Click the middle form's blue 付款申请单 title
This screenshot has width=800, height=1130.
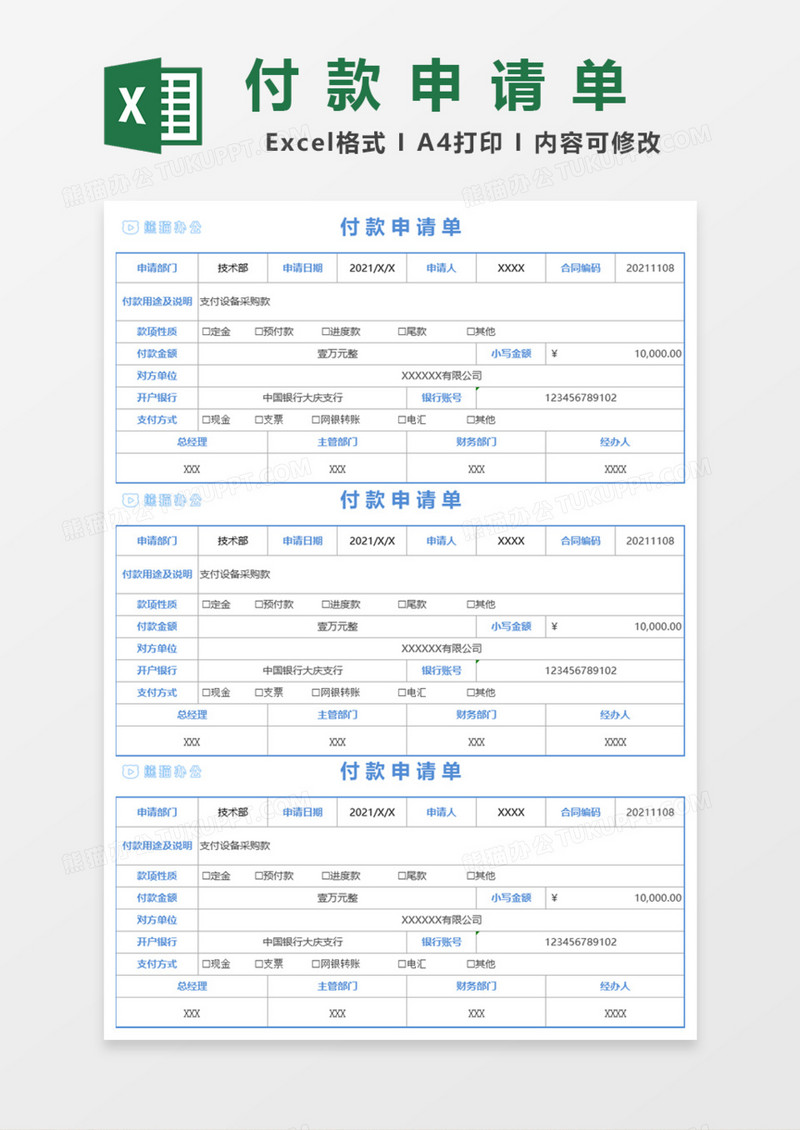point(401,500)
